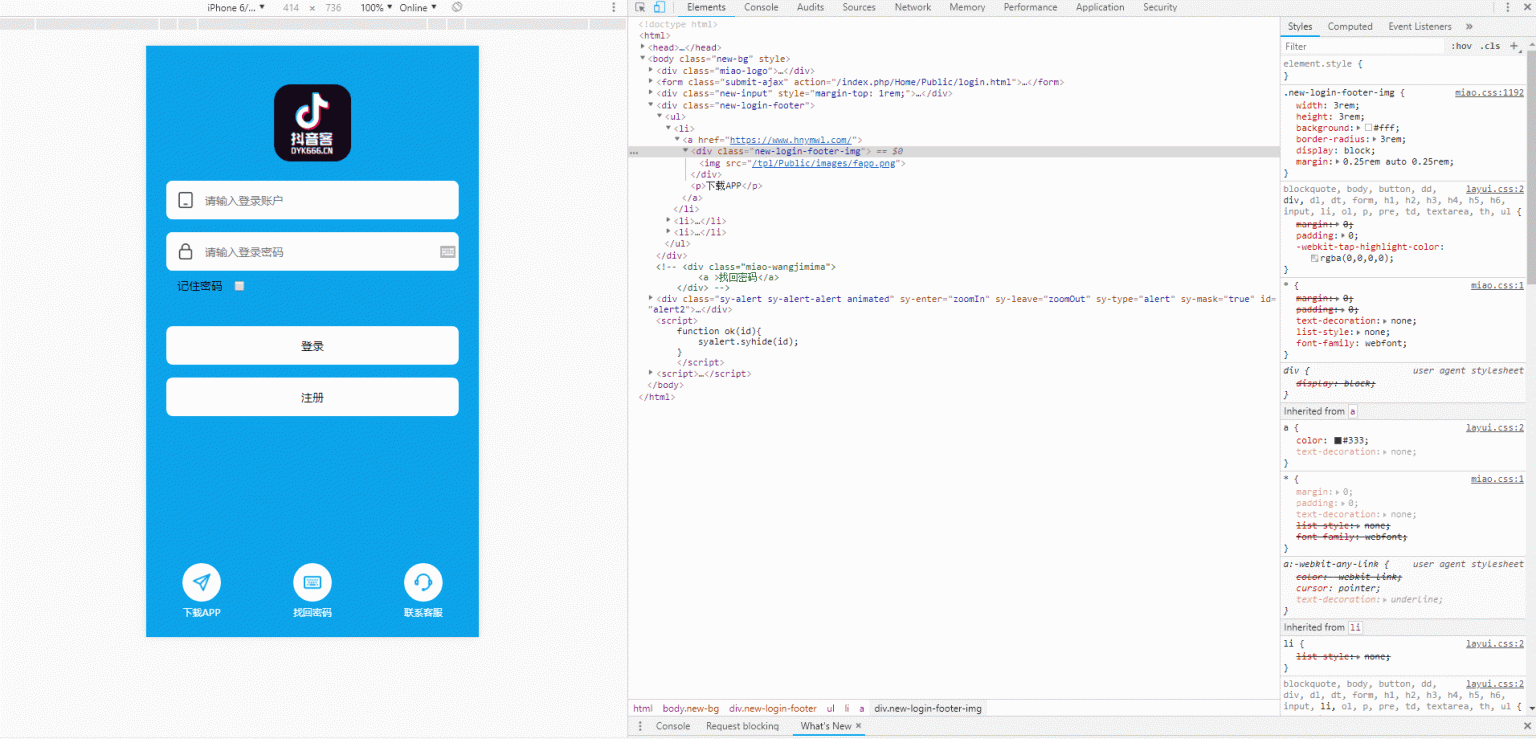Click the add new style rule plus
Image resolution: width=1536 pixels, height=739 pixels.
tap(1514, 46)
